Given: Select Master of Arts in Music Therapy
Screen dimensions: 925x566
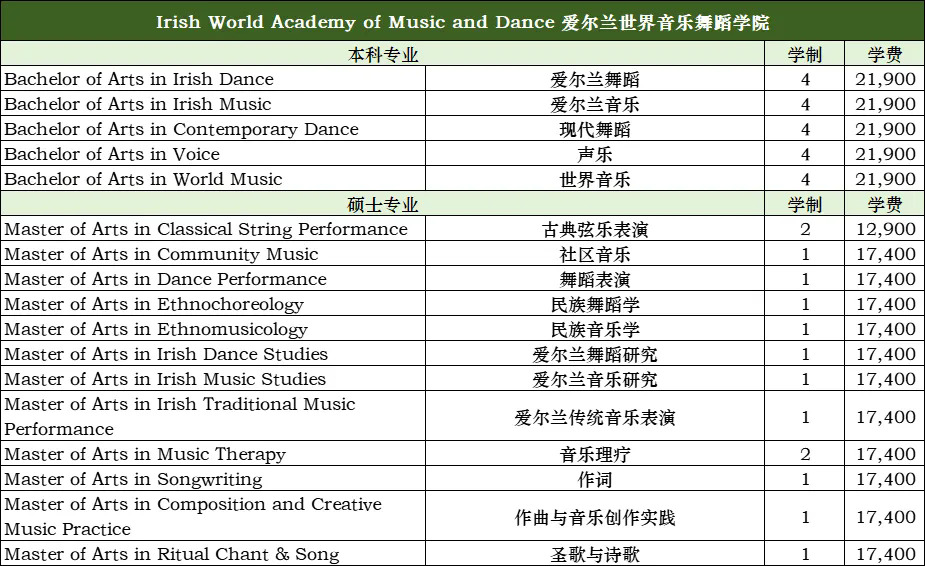Looking at the screenshot, I should 145,454.
